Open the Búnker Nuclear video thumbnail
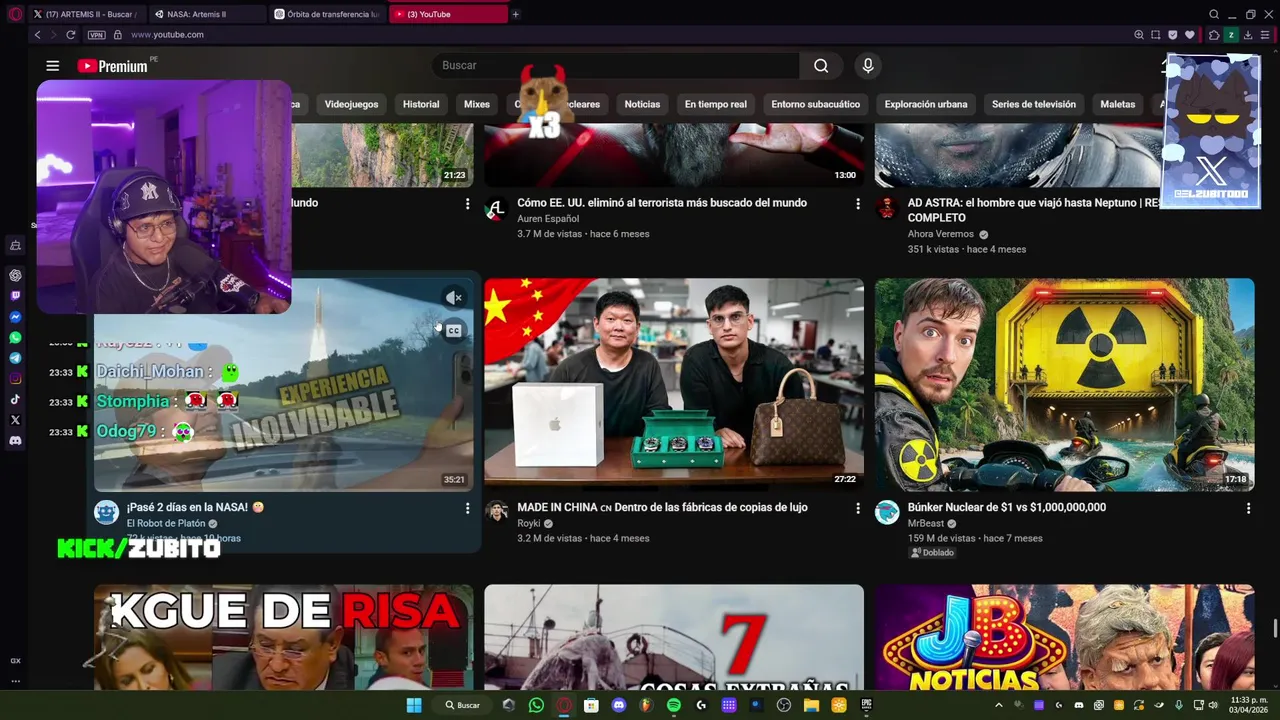This screenshot has height=720, width=1280. point(1064,385)
